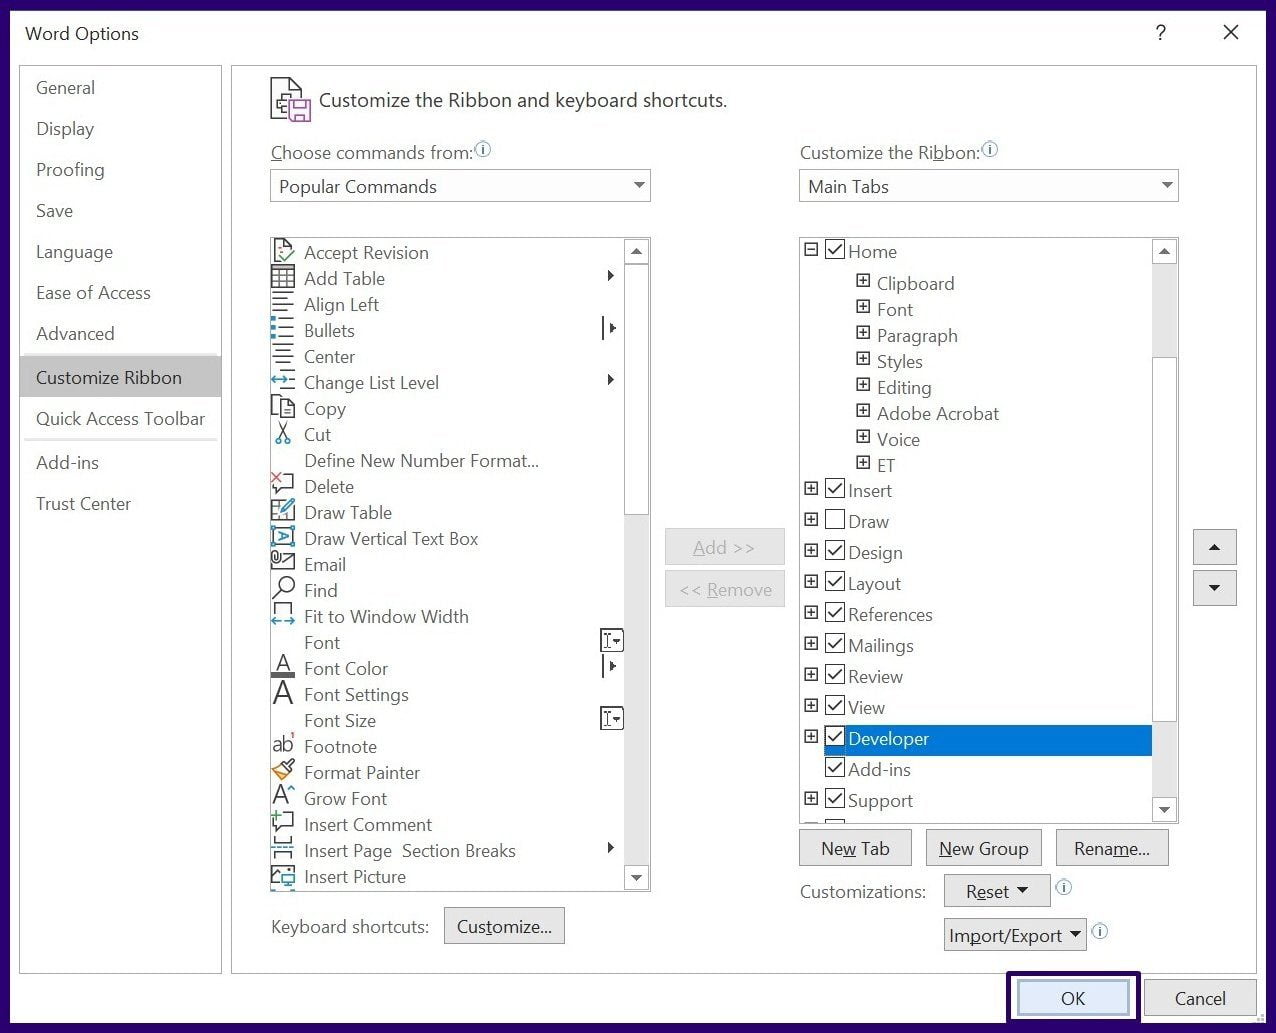Image resolution: width=1276 pixels, height=1033 pixels.
Task: Click the New Group button
Action: tap(983, 847)
